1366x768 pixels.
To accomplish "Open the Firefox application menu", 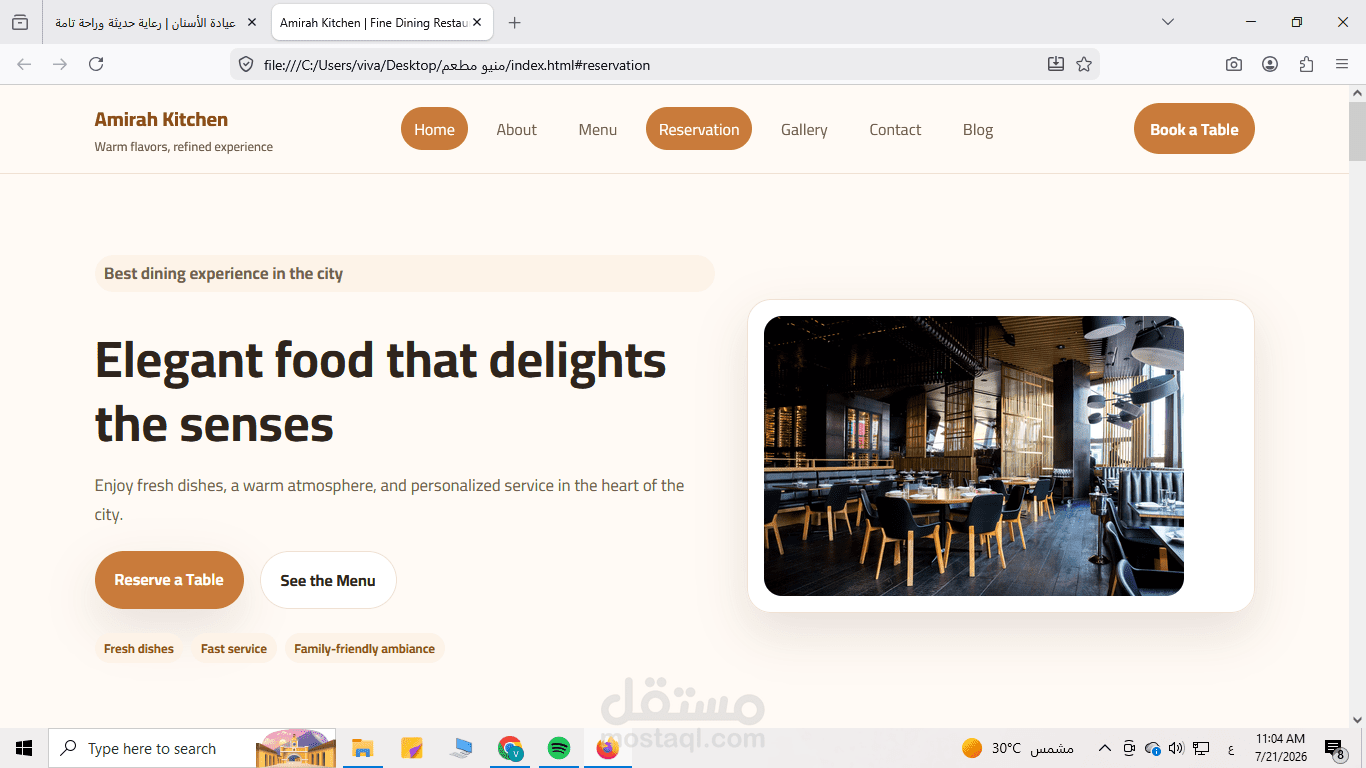I will (1342, 64).
